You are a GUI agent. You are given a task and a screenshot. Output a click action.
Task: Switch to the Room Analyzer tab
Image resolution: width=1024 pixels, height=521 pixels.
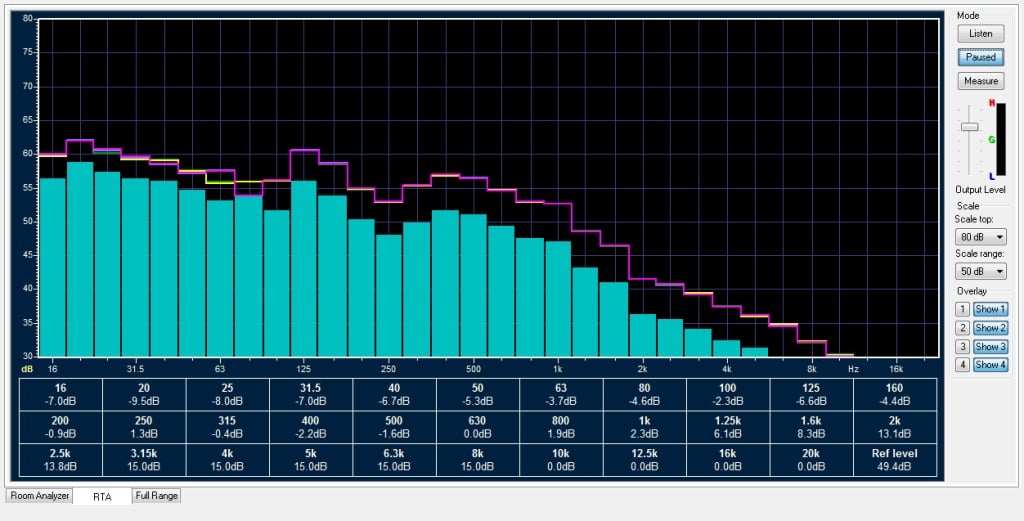pos(39,496)
